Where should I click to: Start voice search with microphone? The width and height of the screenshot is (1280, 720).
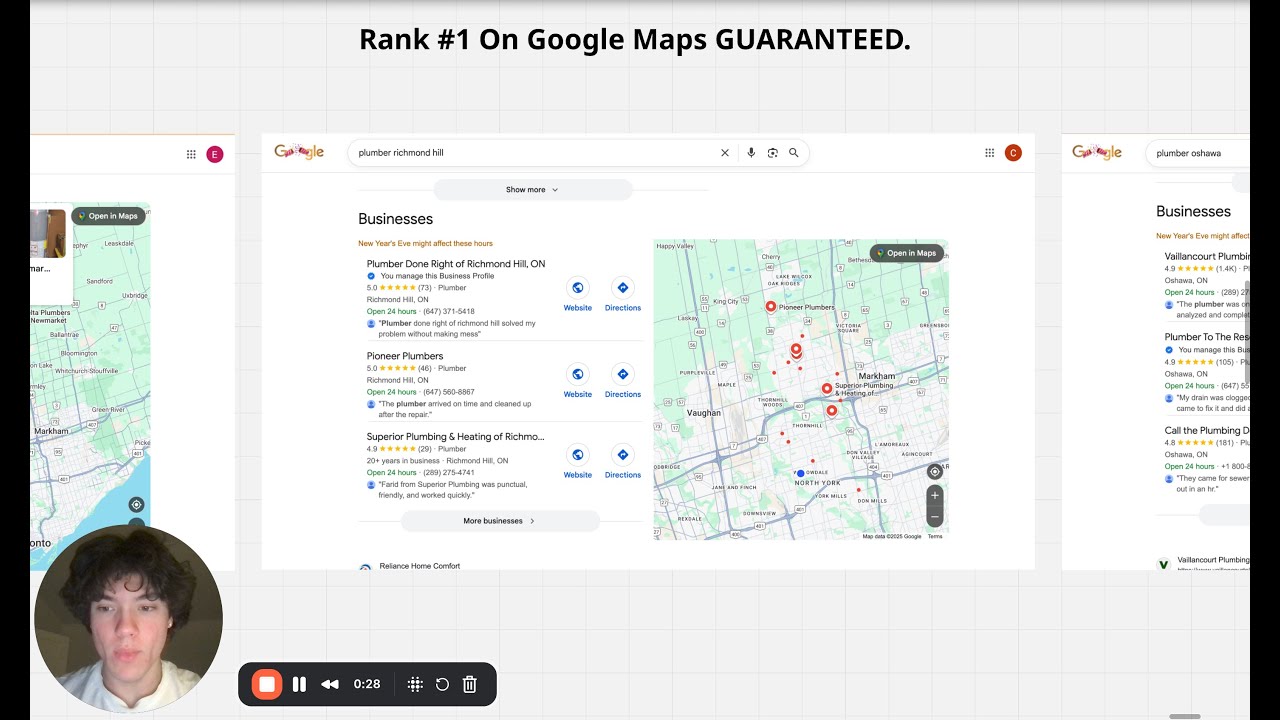pos(751,153)
